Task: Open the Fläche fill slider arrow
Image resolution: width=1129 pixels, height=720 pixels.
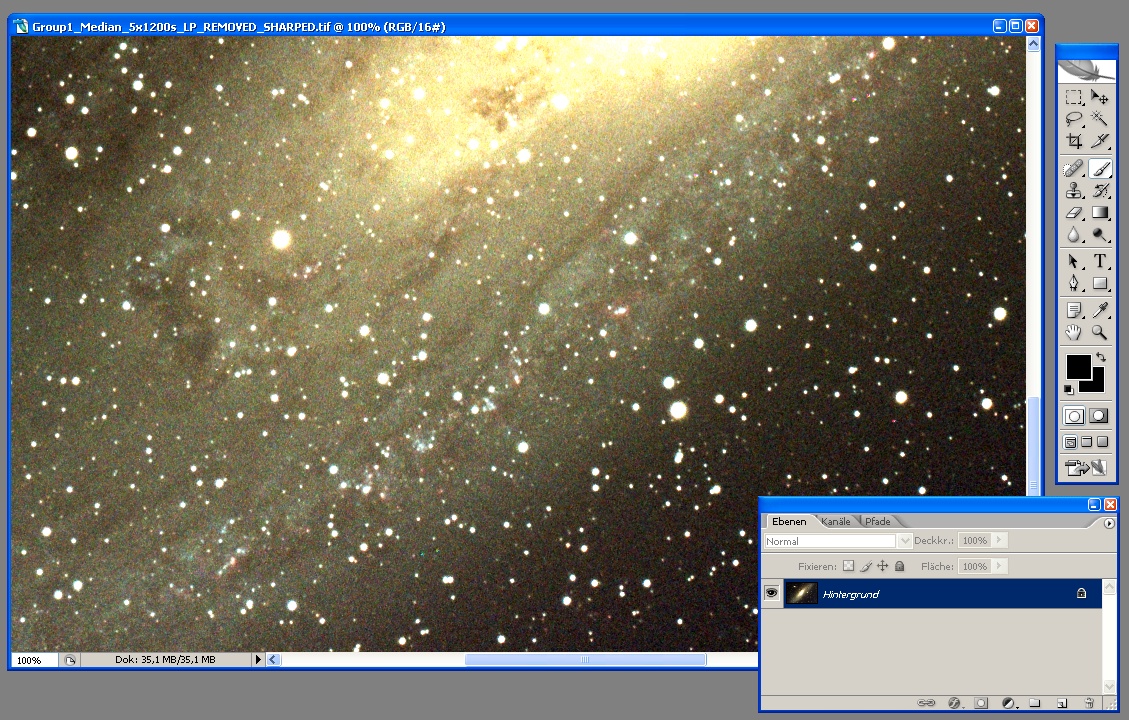Action: [999, 566]
